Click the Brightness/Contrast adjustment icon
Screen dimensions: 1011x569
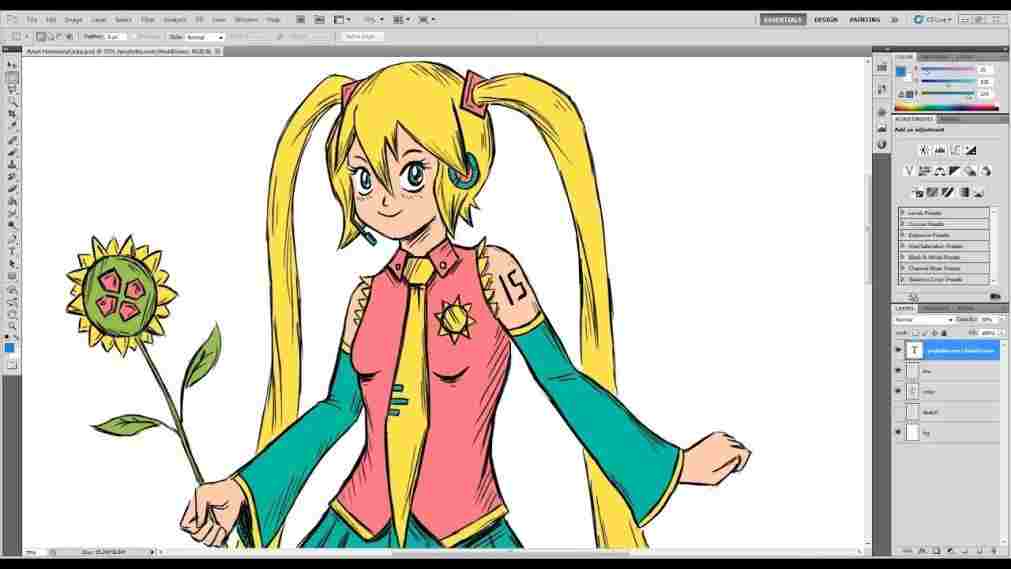(923, 151)
